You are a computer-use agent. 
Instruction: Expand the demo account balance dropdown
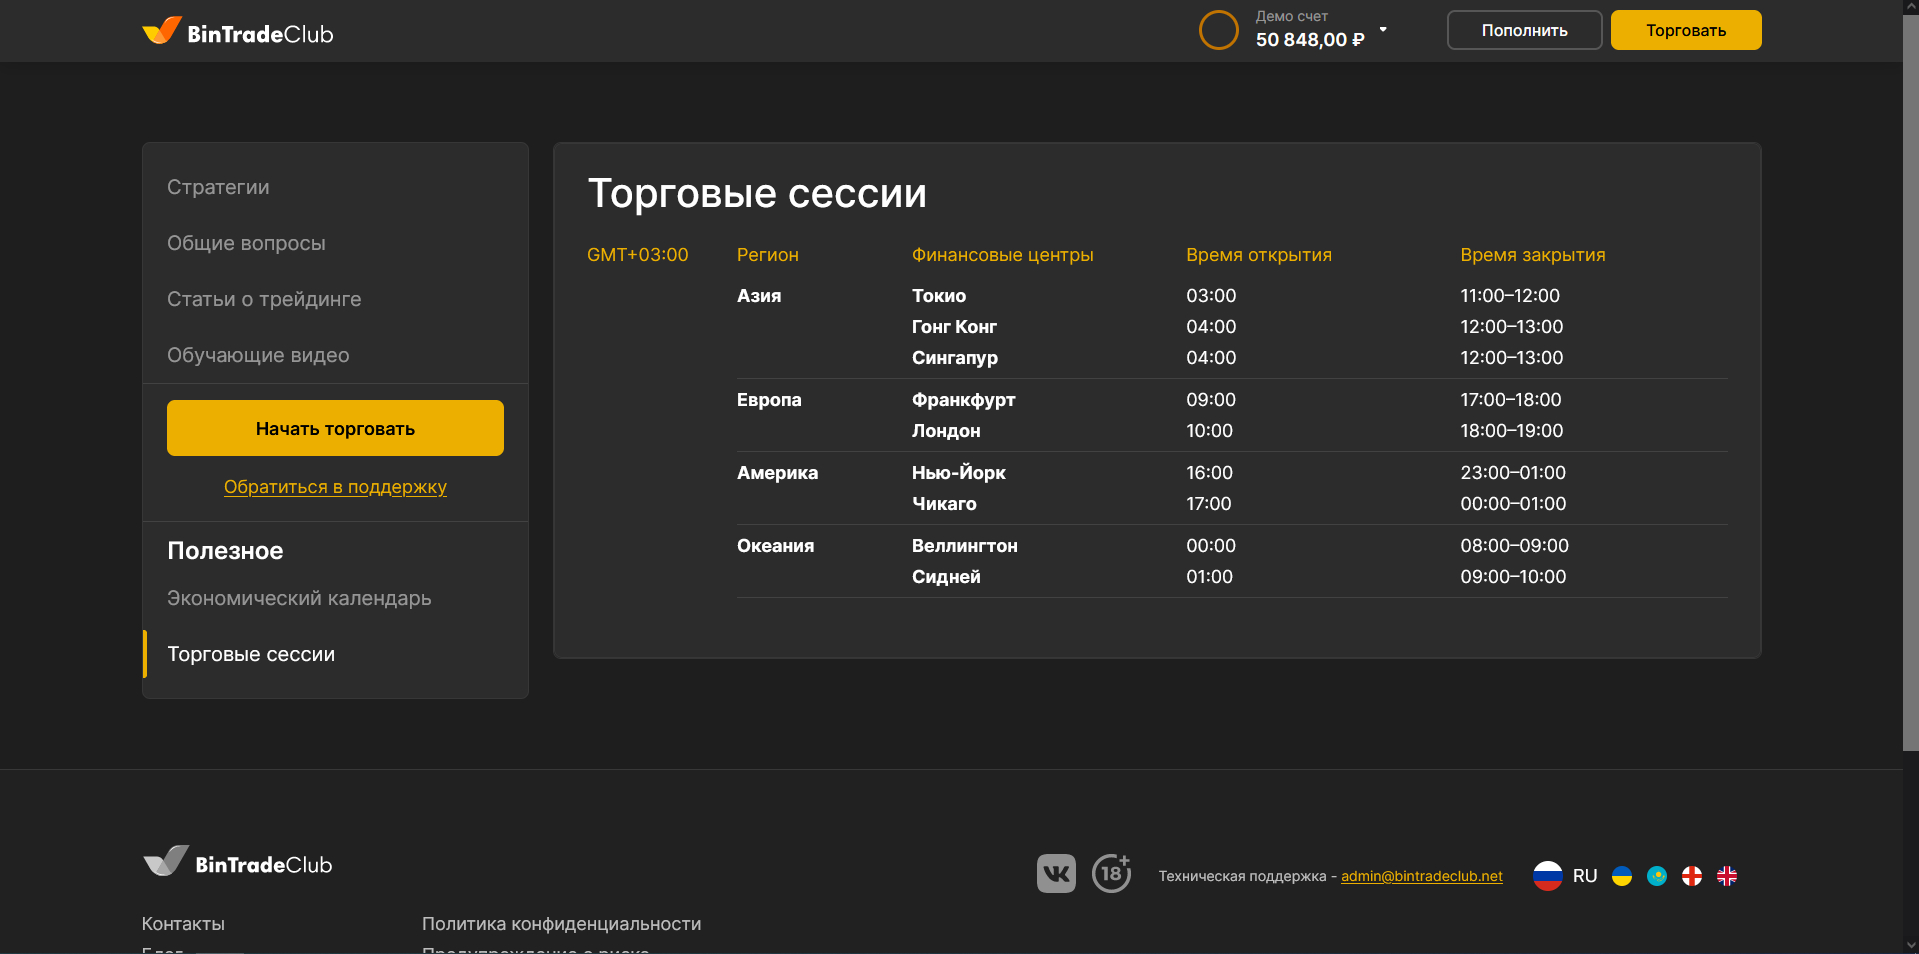coord(1383,30)
